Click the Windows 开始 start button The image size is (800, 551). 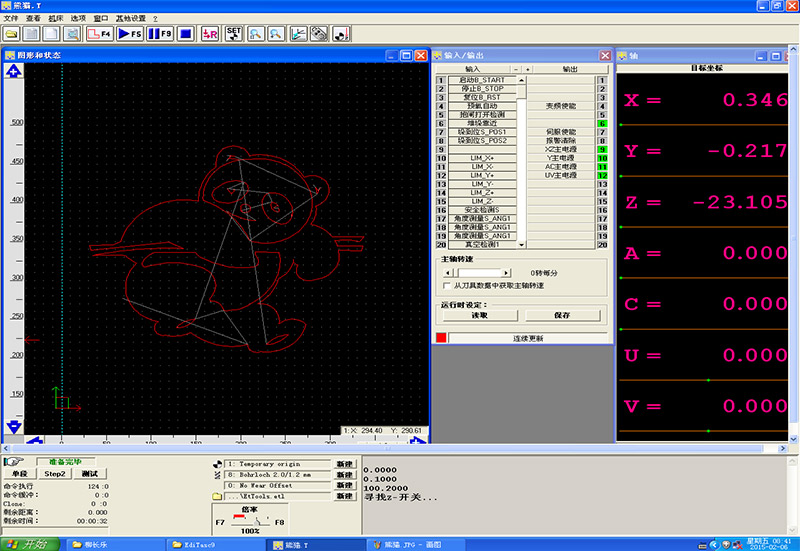[x=30, y=544]
